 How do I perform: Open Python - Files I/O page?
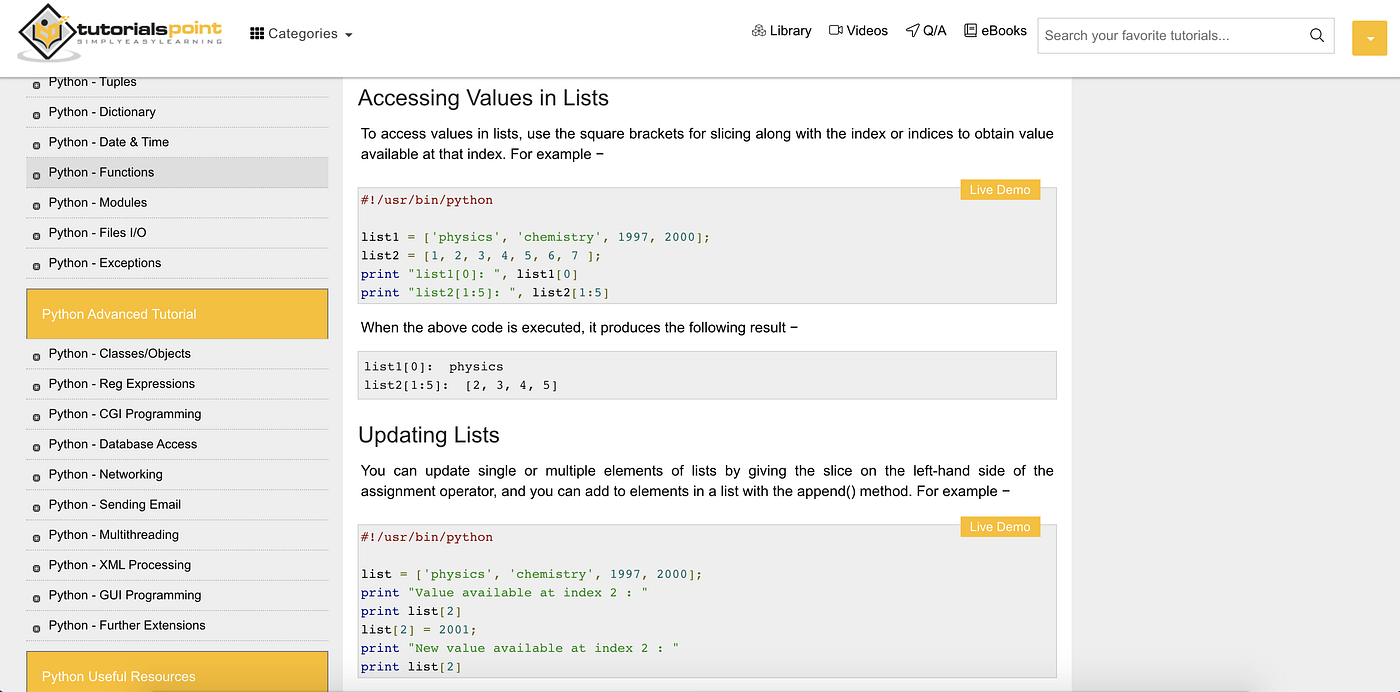coord(97,233)
